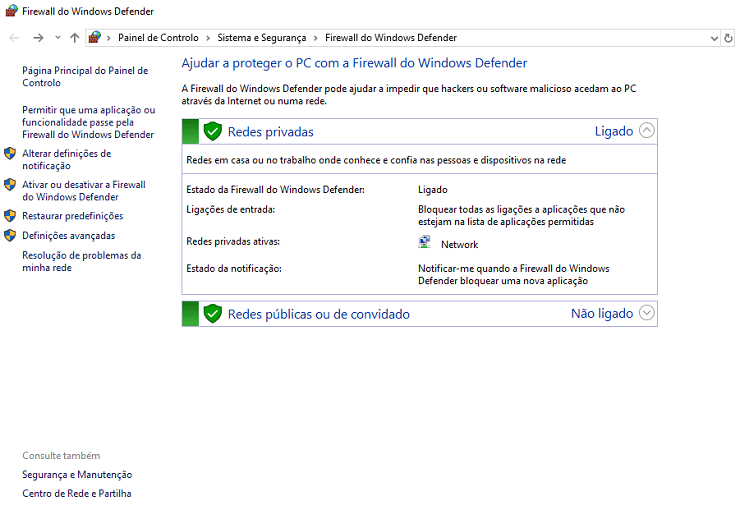
Task: Open Sistema e Segurança breadcrumb
Action: pyautogui.click(x=261, y=38)
